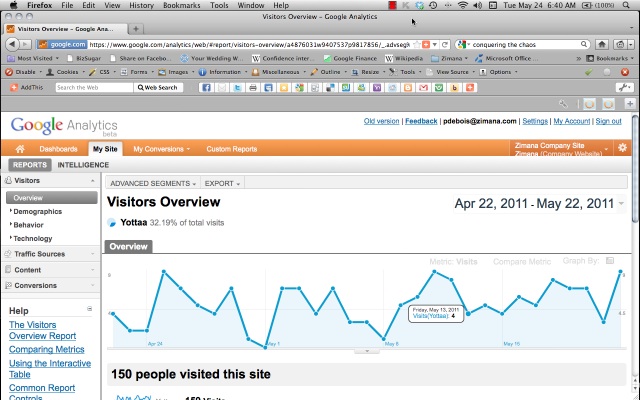The width and height of the screenshot is (640, 400).
Task: Click the magnifier icon in the search box
Action: click(x=584, y=44)
